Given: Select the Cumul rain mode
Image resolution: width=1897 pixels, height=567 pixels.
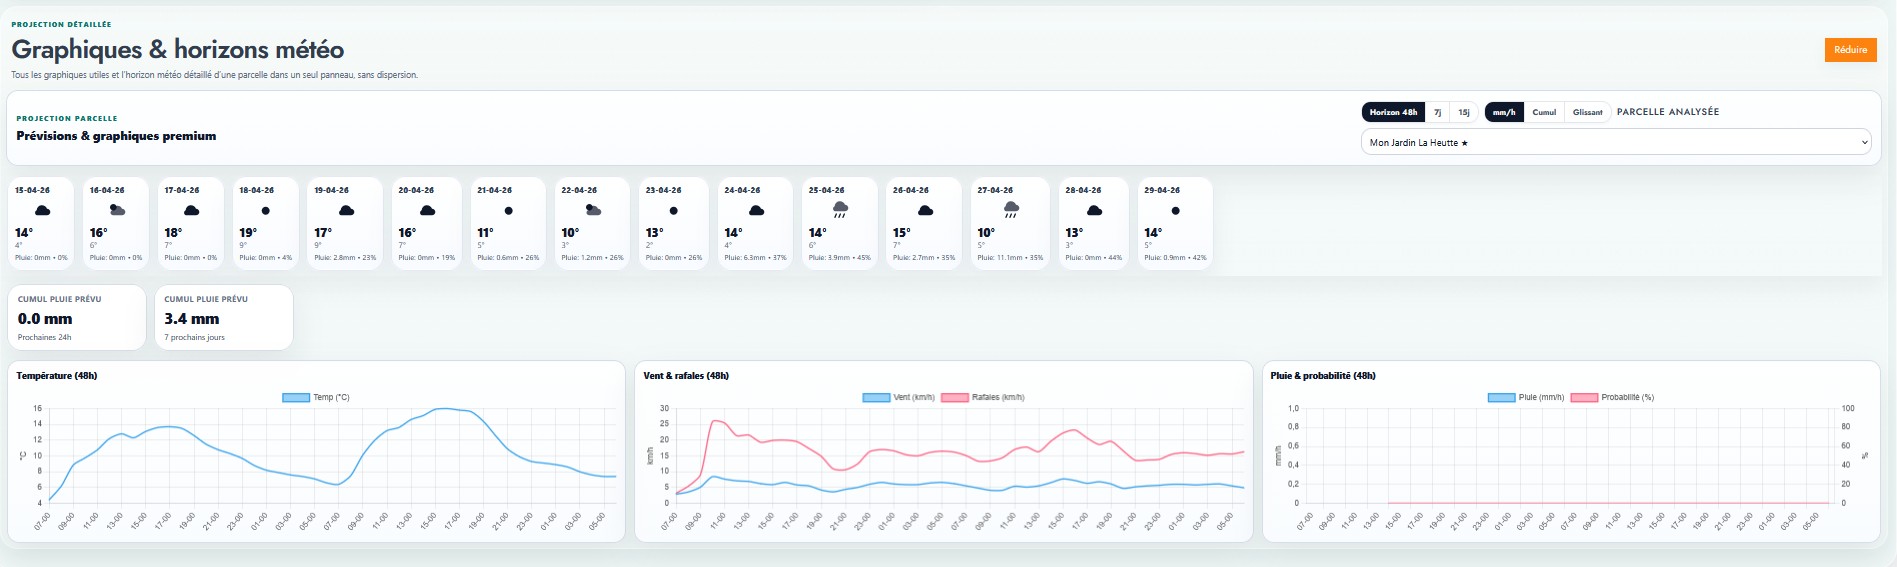Looking at the screenshot, I should pyautogui.click(x=1544, y=112).
